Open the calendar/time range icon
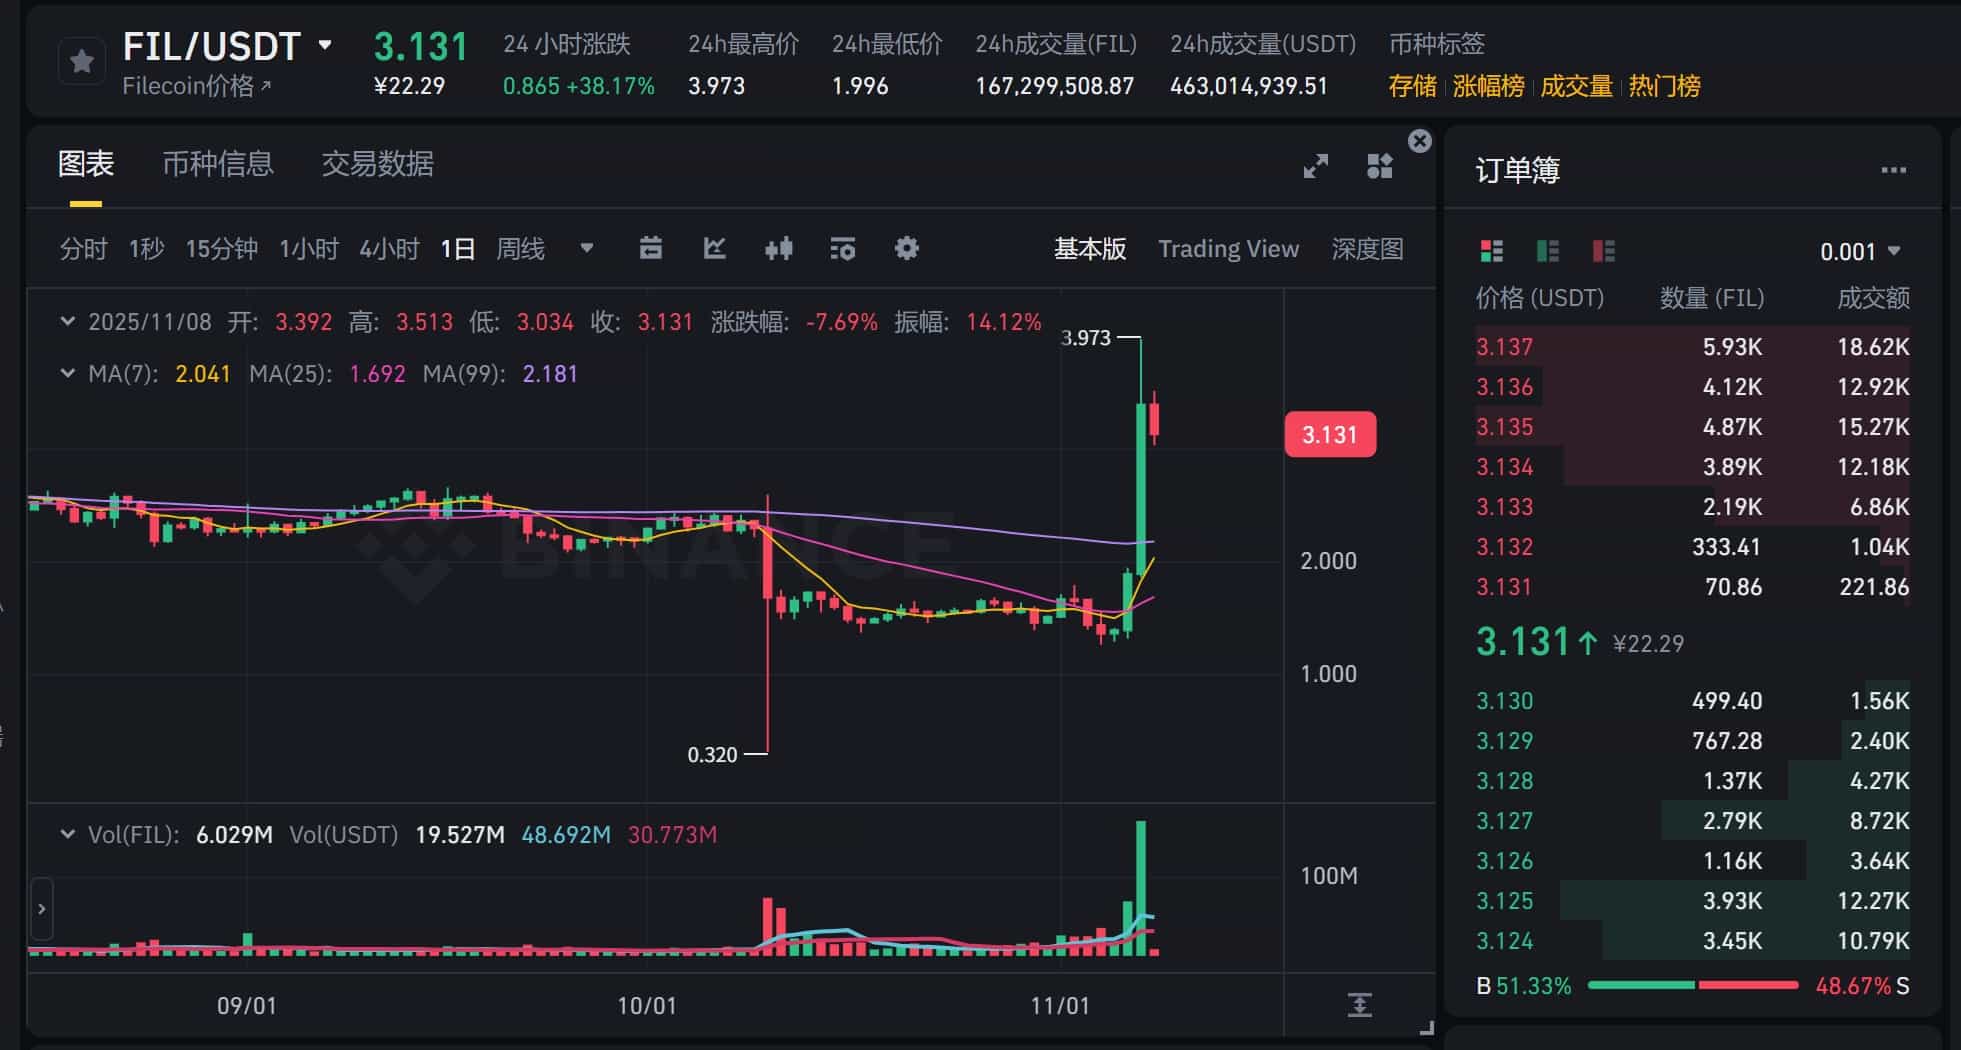The height and width of the screenshot is (1050, 1961). [x=651, y=249]
